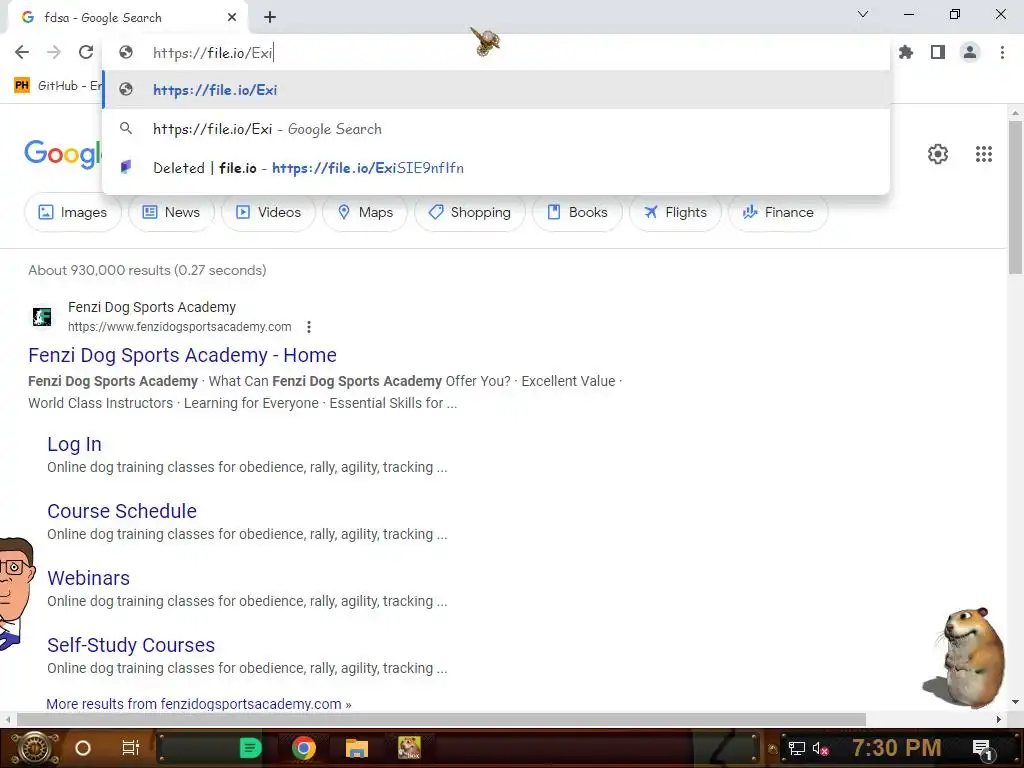This screenshot has width=1024, height=768.
Task: Click the About 930,000 results text
Action: pyautogui.click(x=147, y=270)
